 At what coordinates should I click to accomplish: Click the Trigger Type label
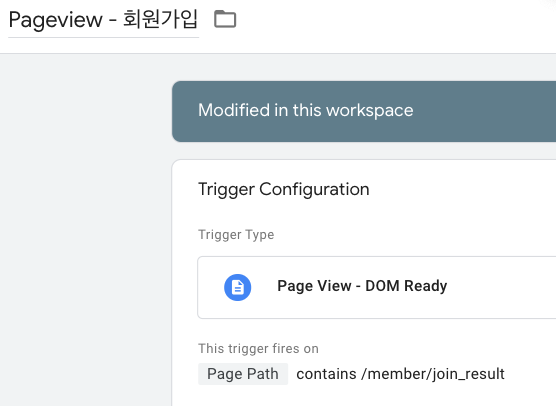(236, 235)
